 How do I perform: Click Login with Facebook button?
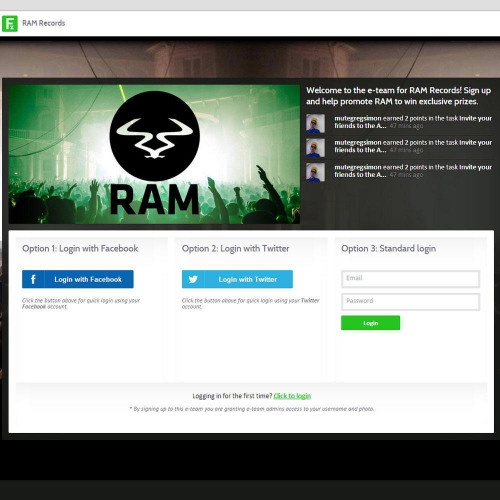(x=78, y=279)
